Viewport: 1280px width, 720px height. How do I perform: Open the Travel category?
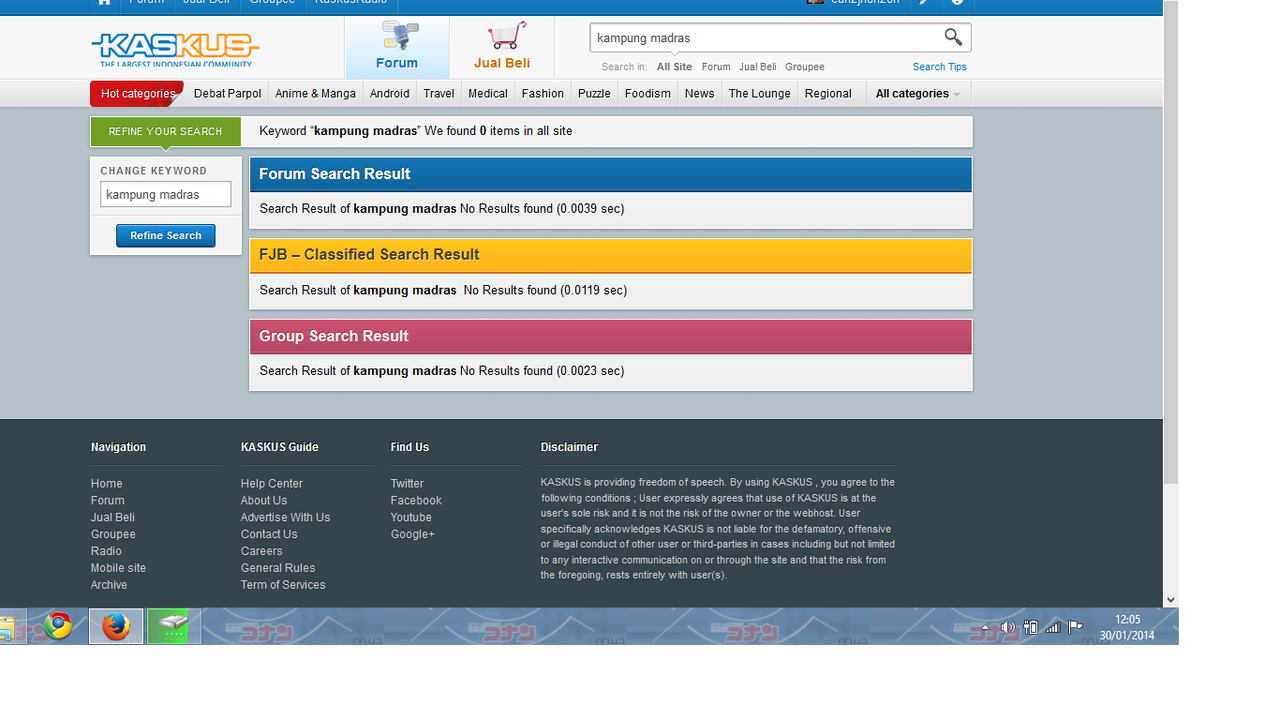click(438, 94)
